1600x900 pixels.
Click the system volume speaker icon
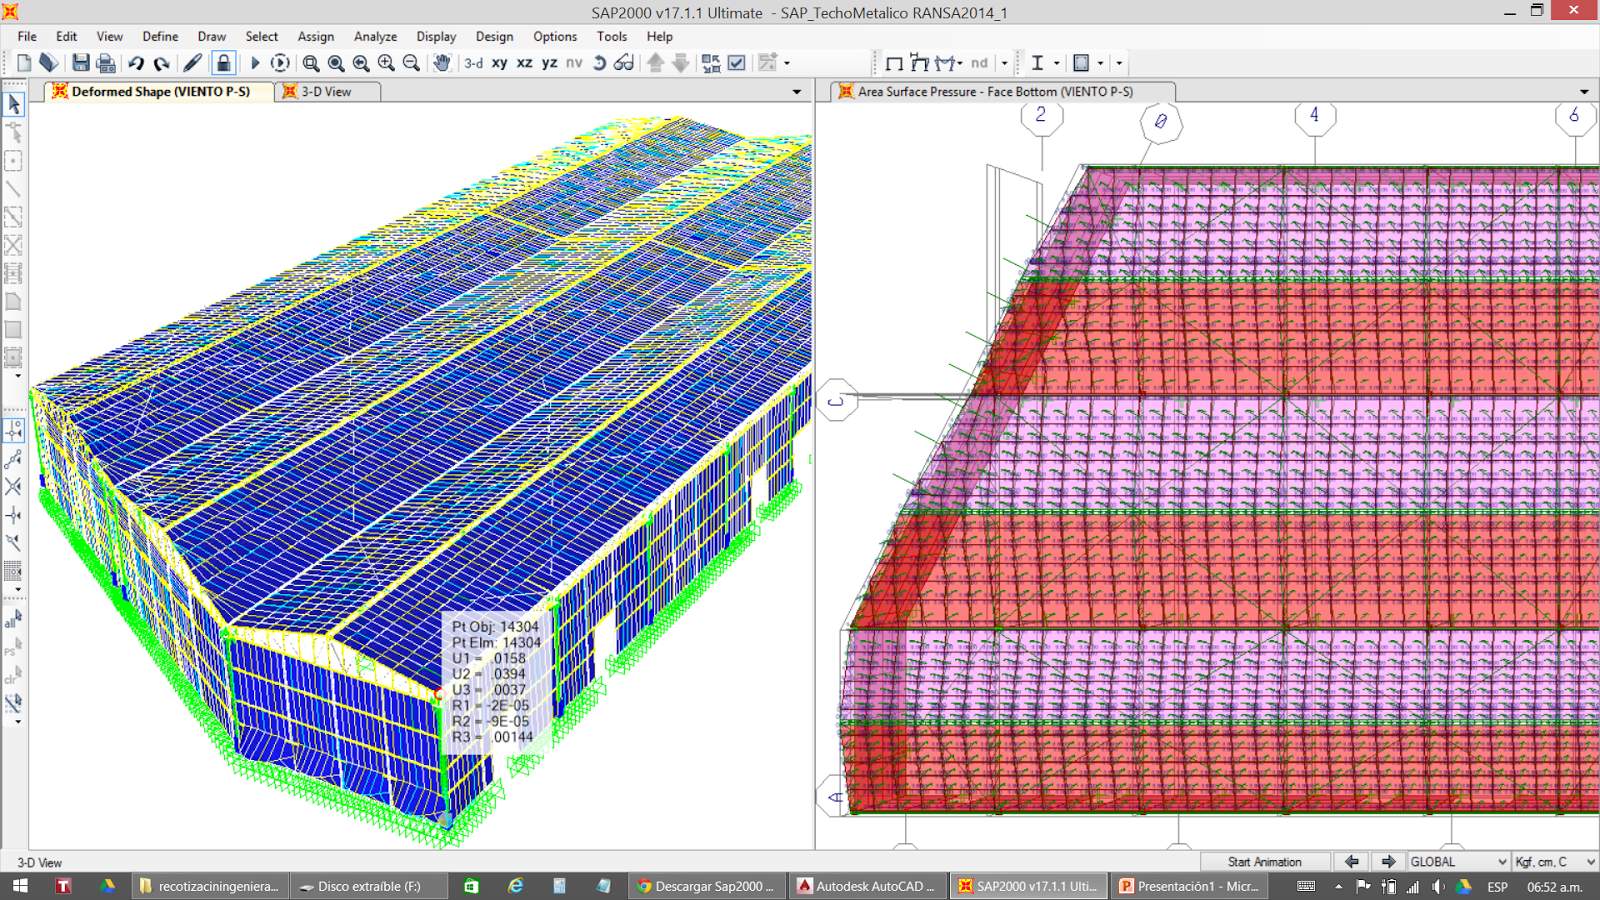(1437, 886)
